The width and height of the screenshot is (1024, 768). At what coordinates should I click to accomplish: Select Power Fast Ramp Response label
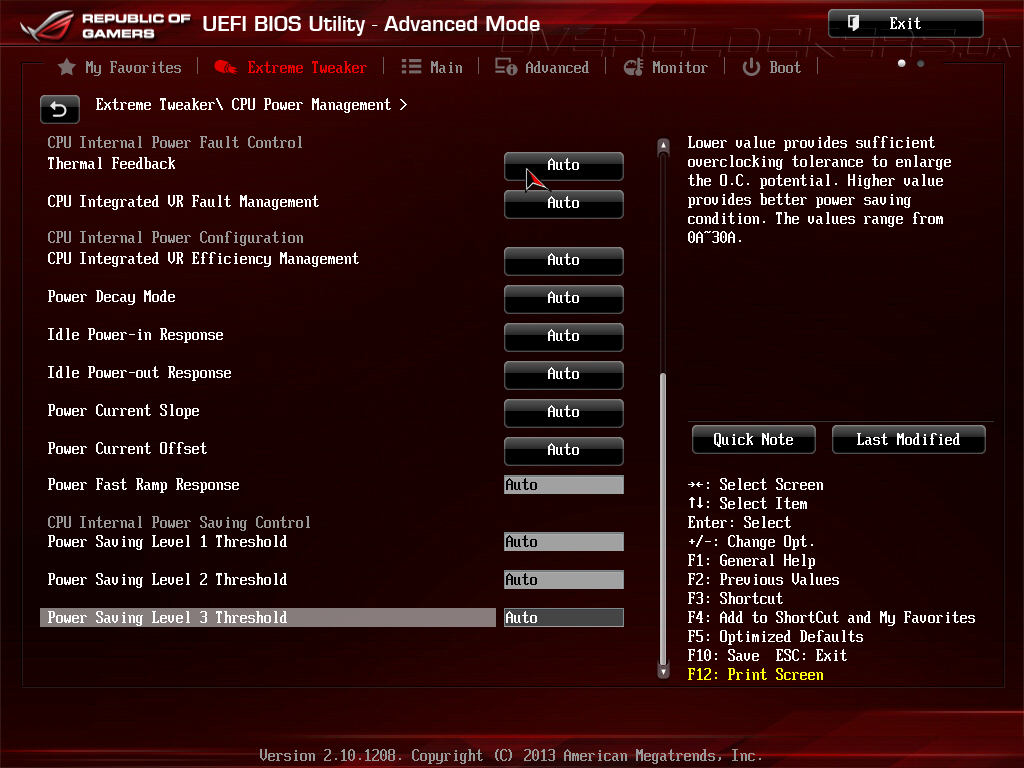tap(144, 485)
